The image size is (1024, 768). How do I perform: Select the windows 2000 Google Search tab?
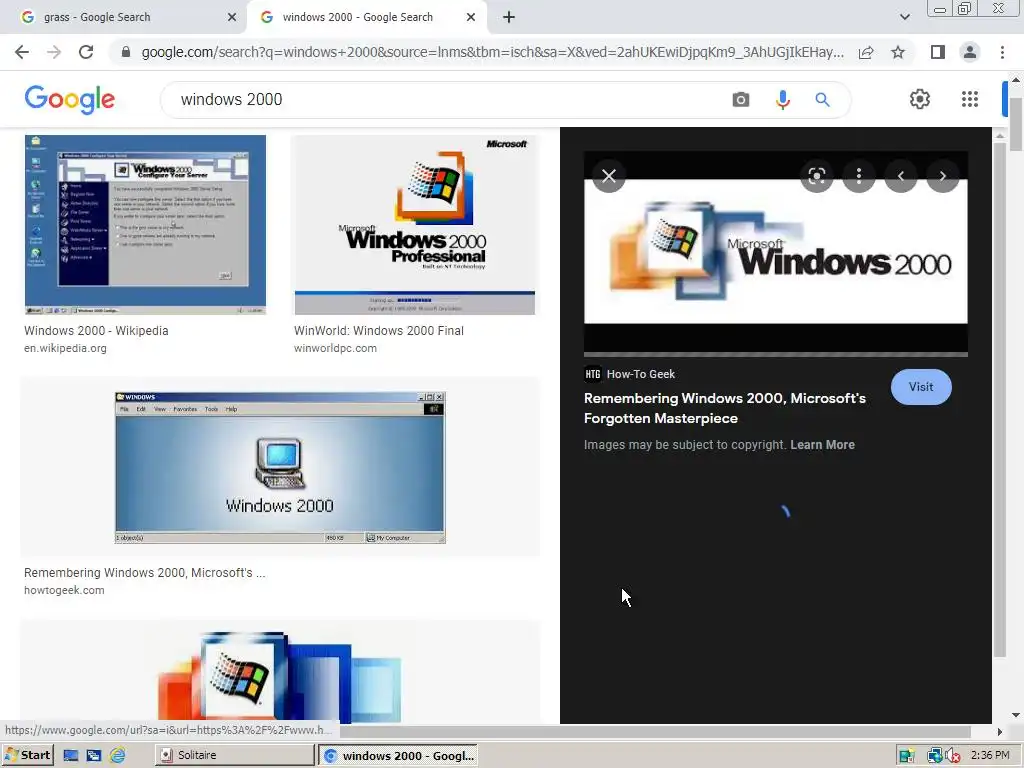pyautogui.click(x=366, y=18)
